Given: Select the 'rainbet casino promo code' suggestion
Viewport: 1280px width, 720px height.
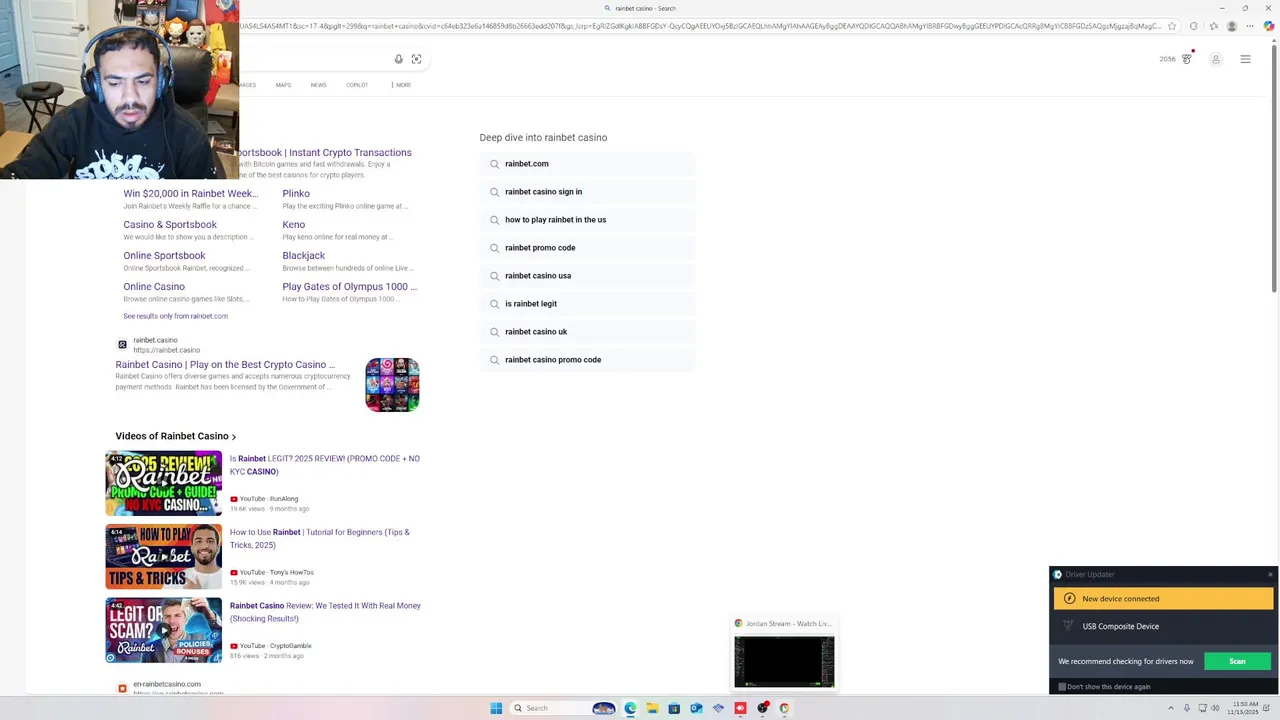Looking at the screenshot, I should tap(587, 360).
